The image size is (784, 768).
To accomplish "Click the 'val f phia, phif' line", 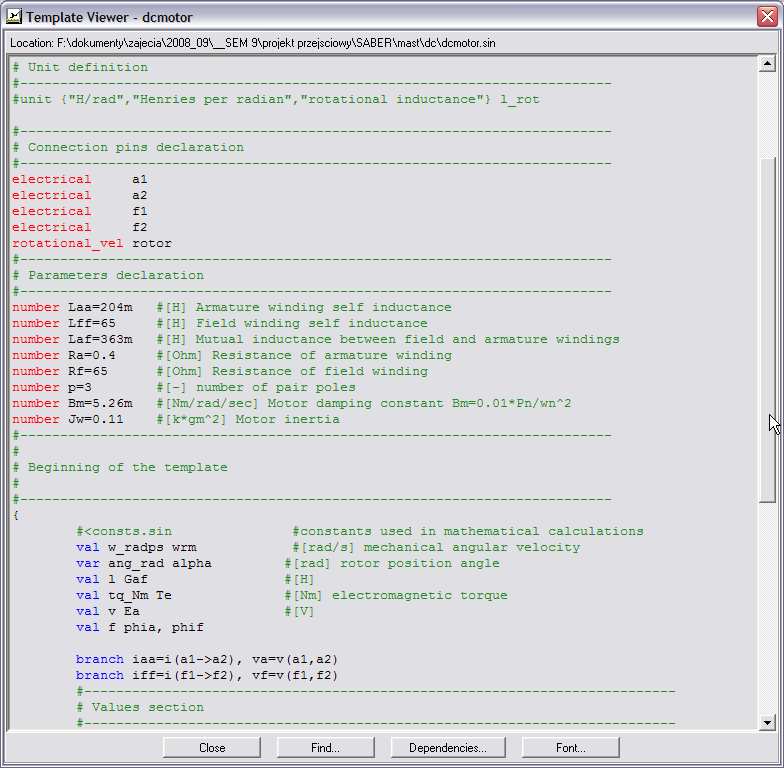I will click(140, 627).
